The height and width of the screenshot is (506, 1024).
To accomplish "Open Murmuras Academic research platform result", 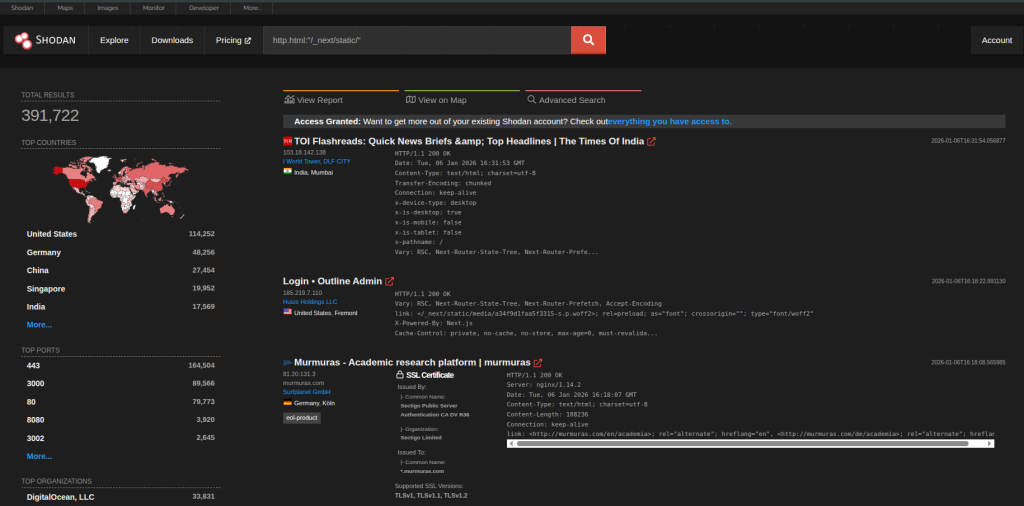I will click(413, 362).
